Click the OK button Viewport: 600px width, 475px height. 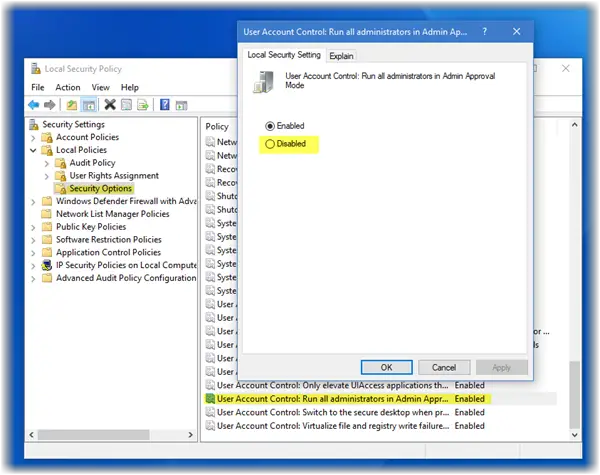(x=386, y=367)
